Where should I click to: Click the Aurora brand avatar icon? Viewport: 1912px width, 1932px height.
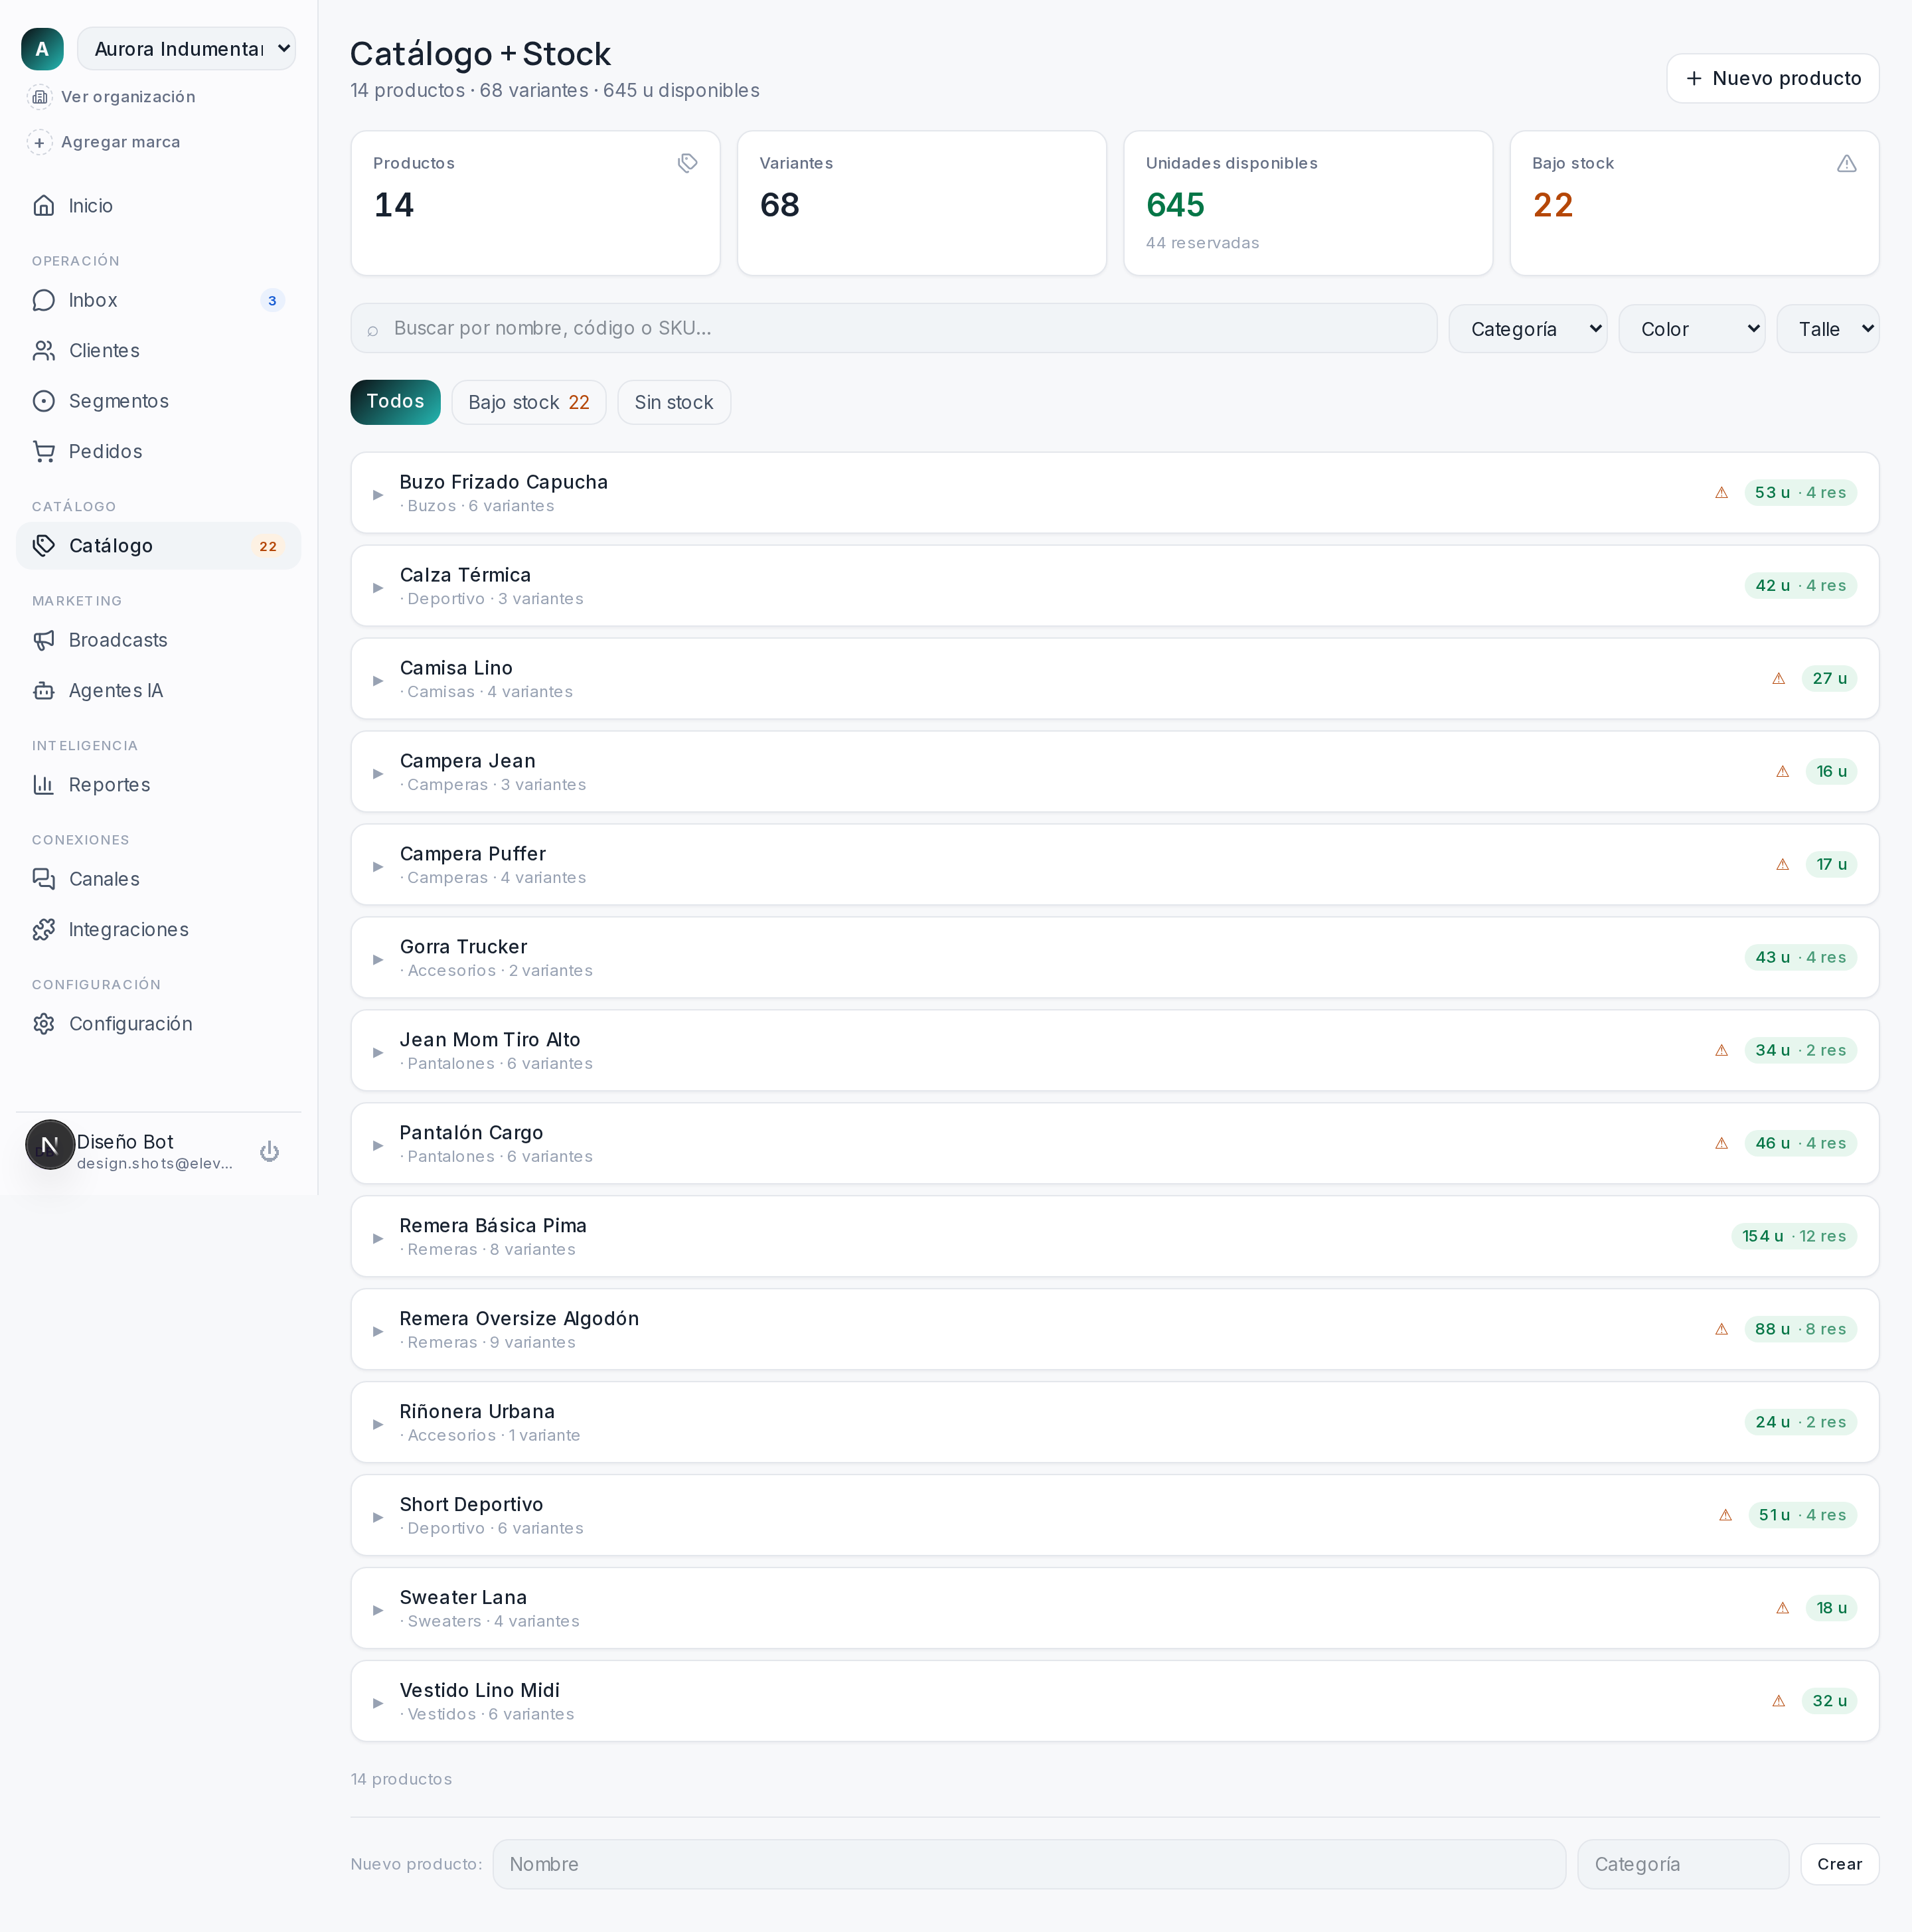42,49
